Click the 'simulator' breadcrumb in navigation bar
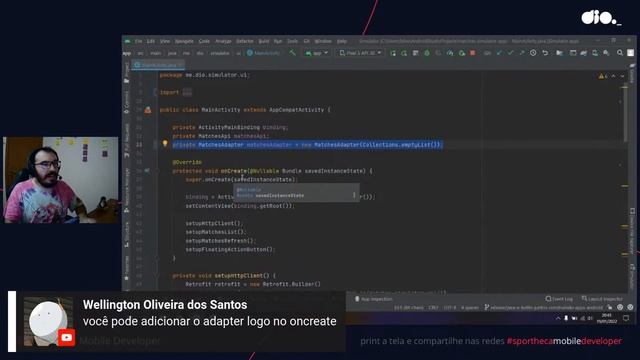The height and width of the screenshot is (360, 640). click(x=220, y=53)
